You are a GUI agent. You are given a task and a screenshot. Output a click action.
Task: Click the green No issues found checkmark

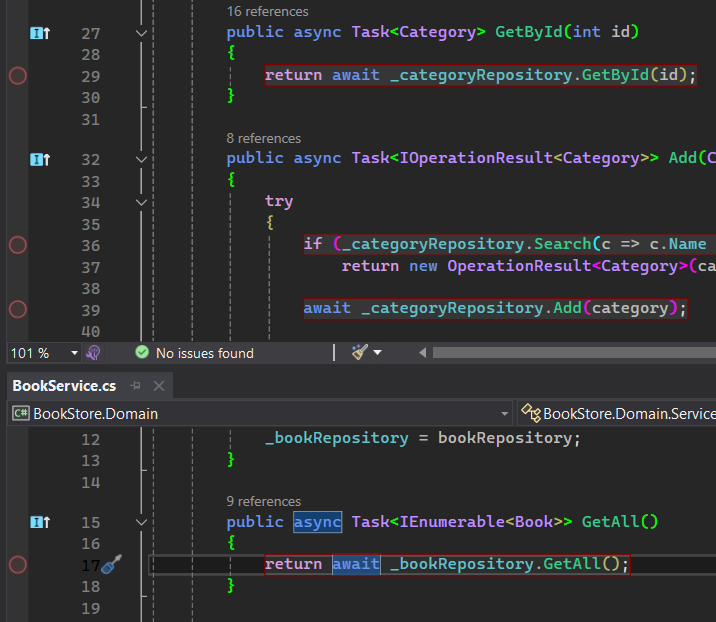(x=142, y=353)
